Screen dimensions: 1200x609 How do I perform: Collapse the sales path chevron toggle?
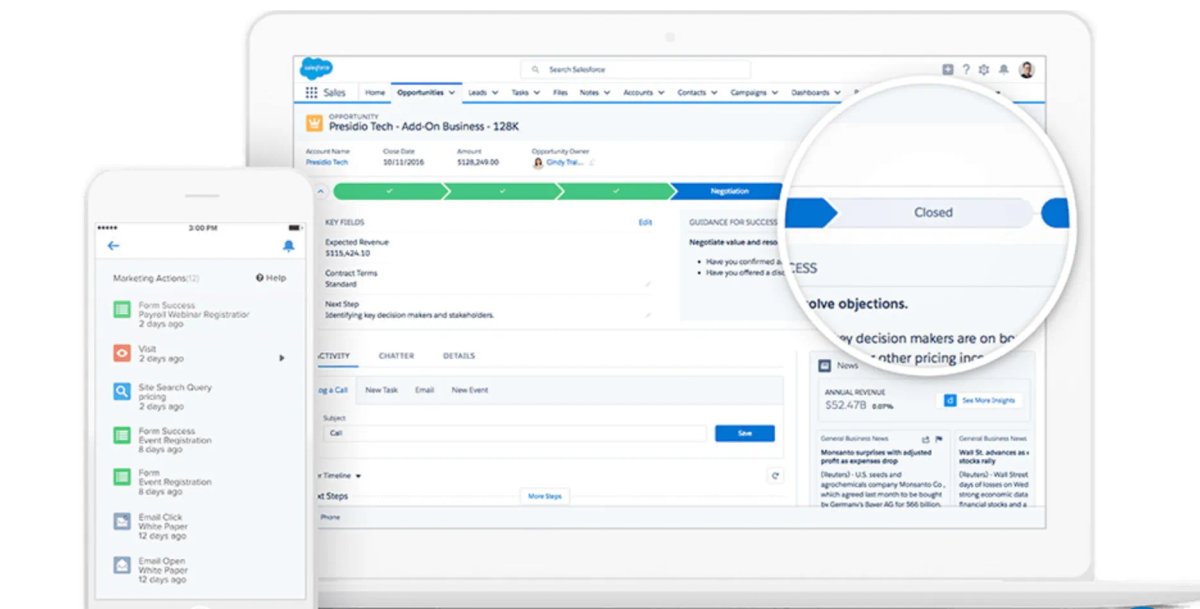[319, 191]
